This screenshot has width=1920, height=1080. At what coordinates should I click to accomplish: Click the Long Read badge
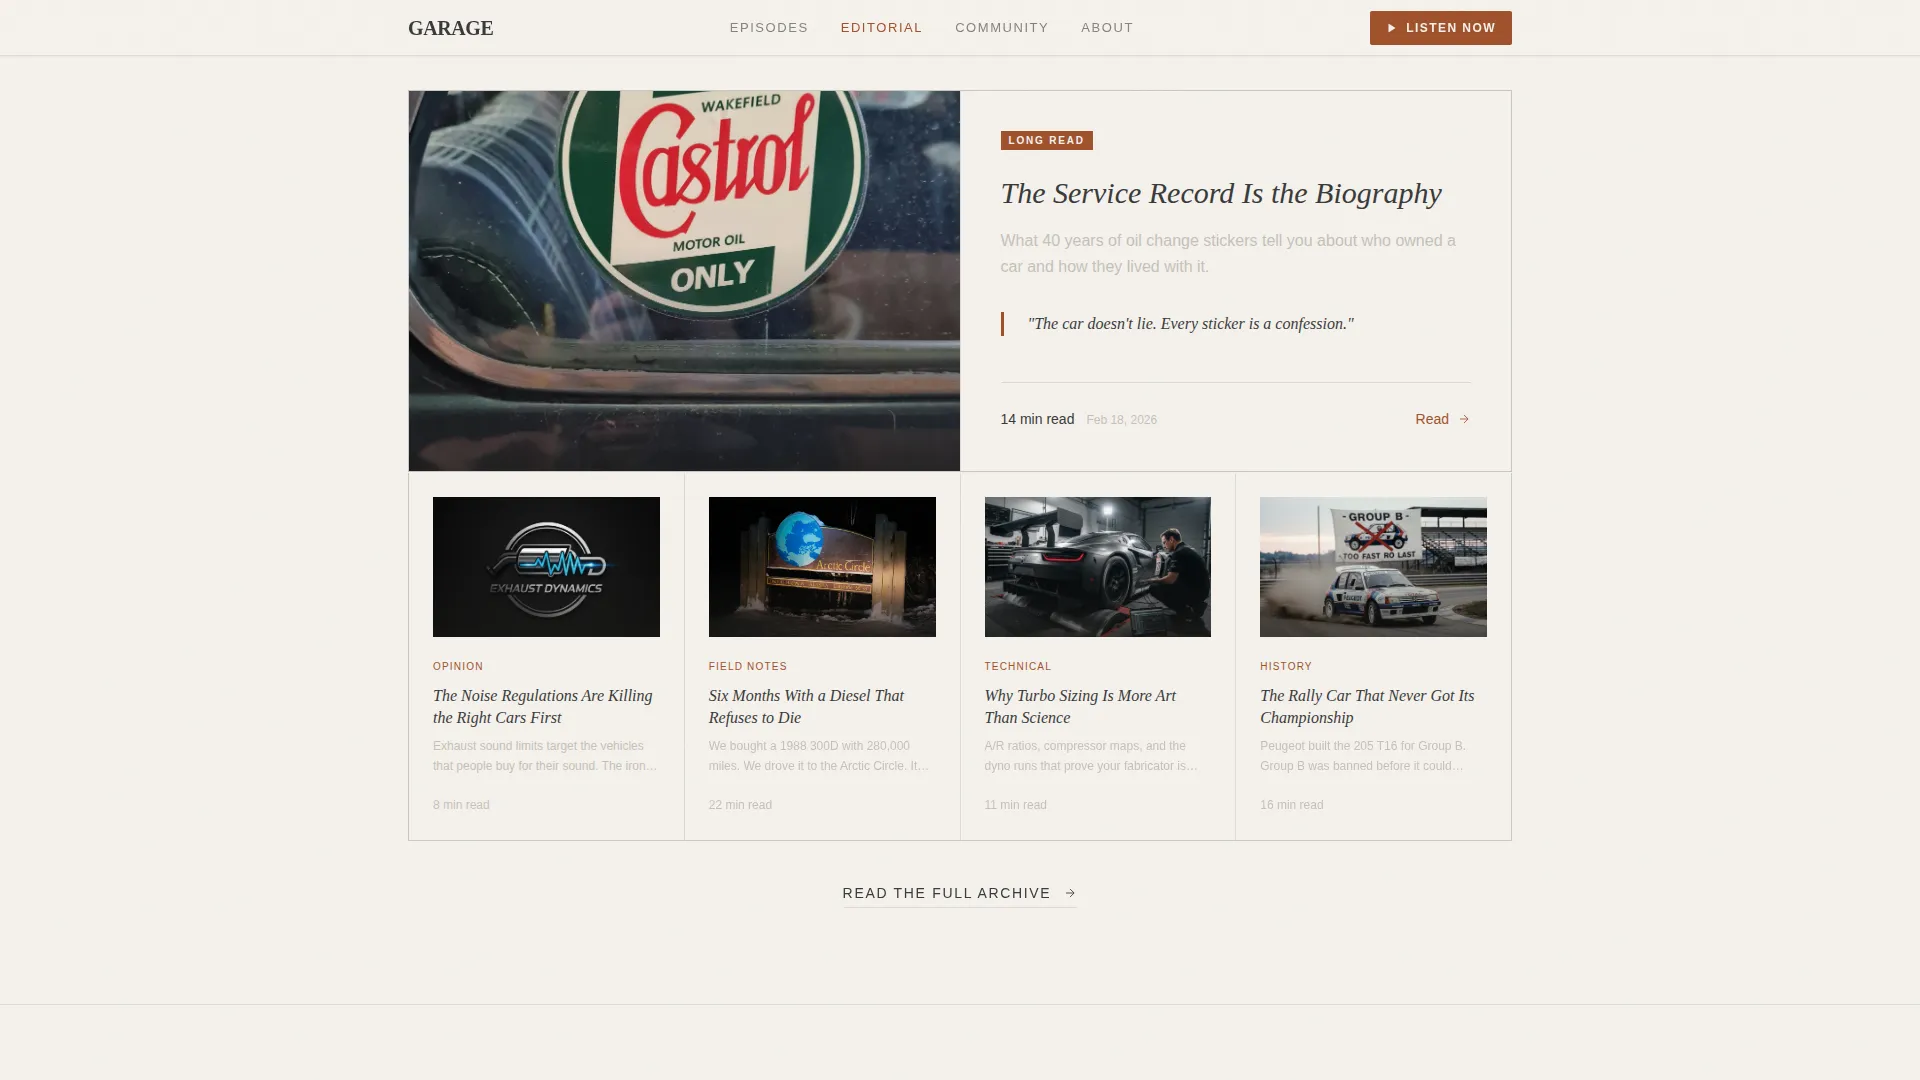click(x=1046, y=140)
